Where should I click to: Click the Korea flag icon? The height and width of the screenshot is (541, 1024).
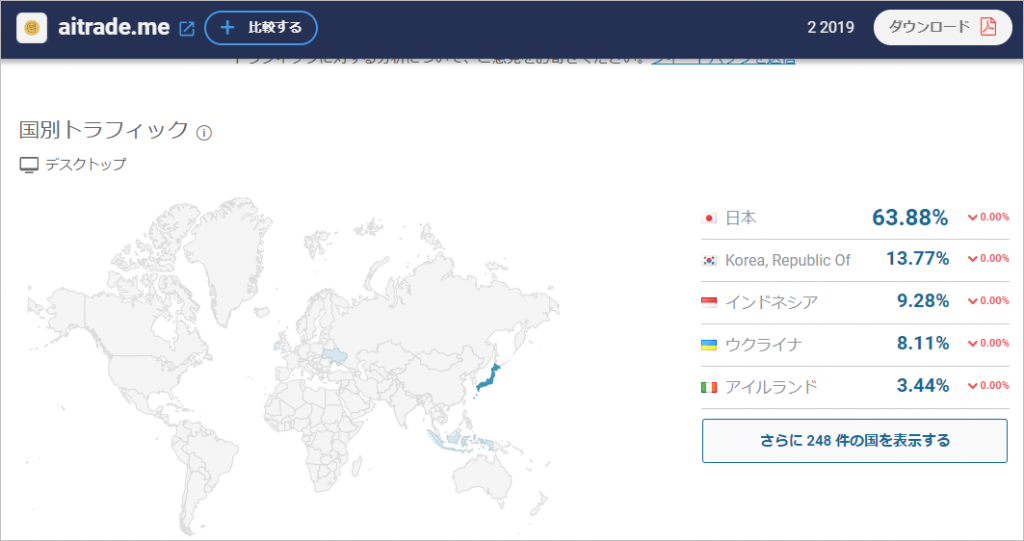pos(709,261)
